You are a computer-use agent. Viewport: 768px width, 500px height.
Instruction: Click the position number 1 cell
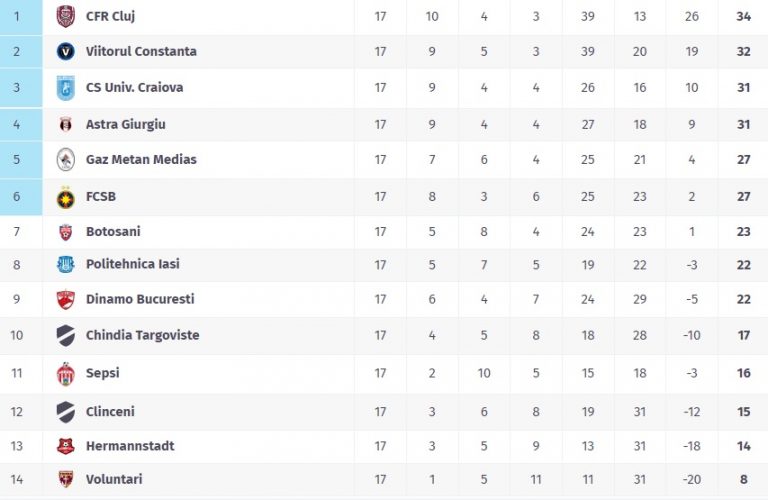pyautogui.click(x=17, y=16)
